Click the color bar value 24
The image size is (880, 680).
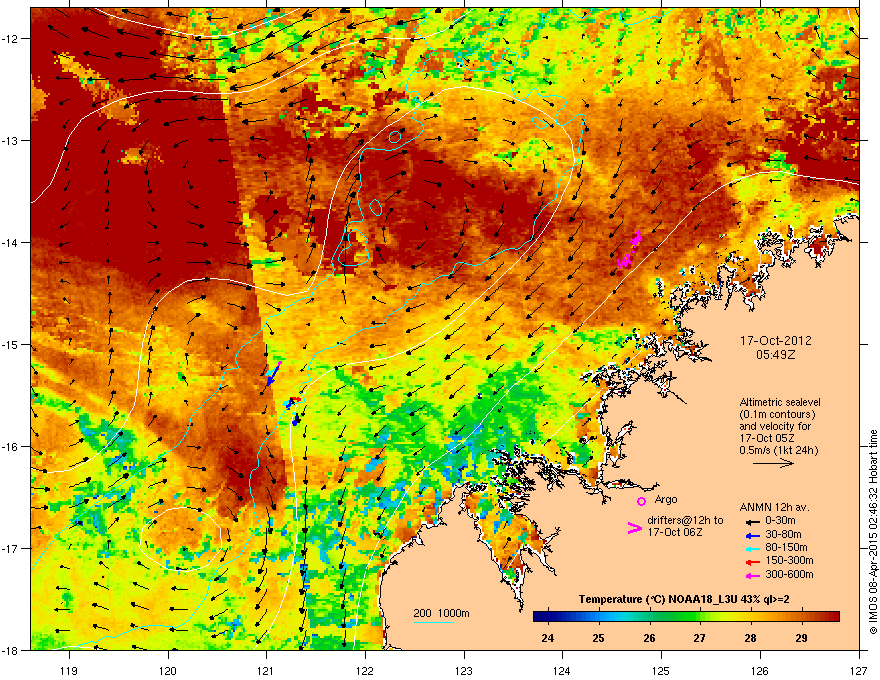coord(547,638)
